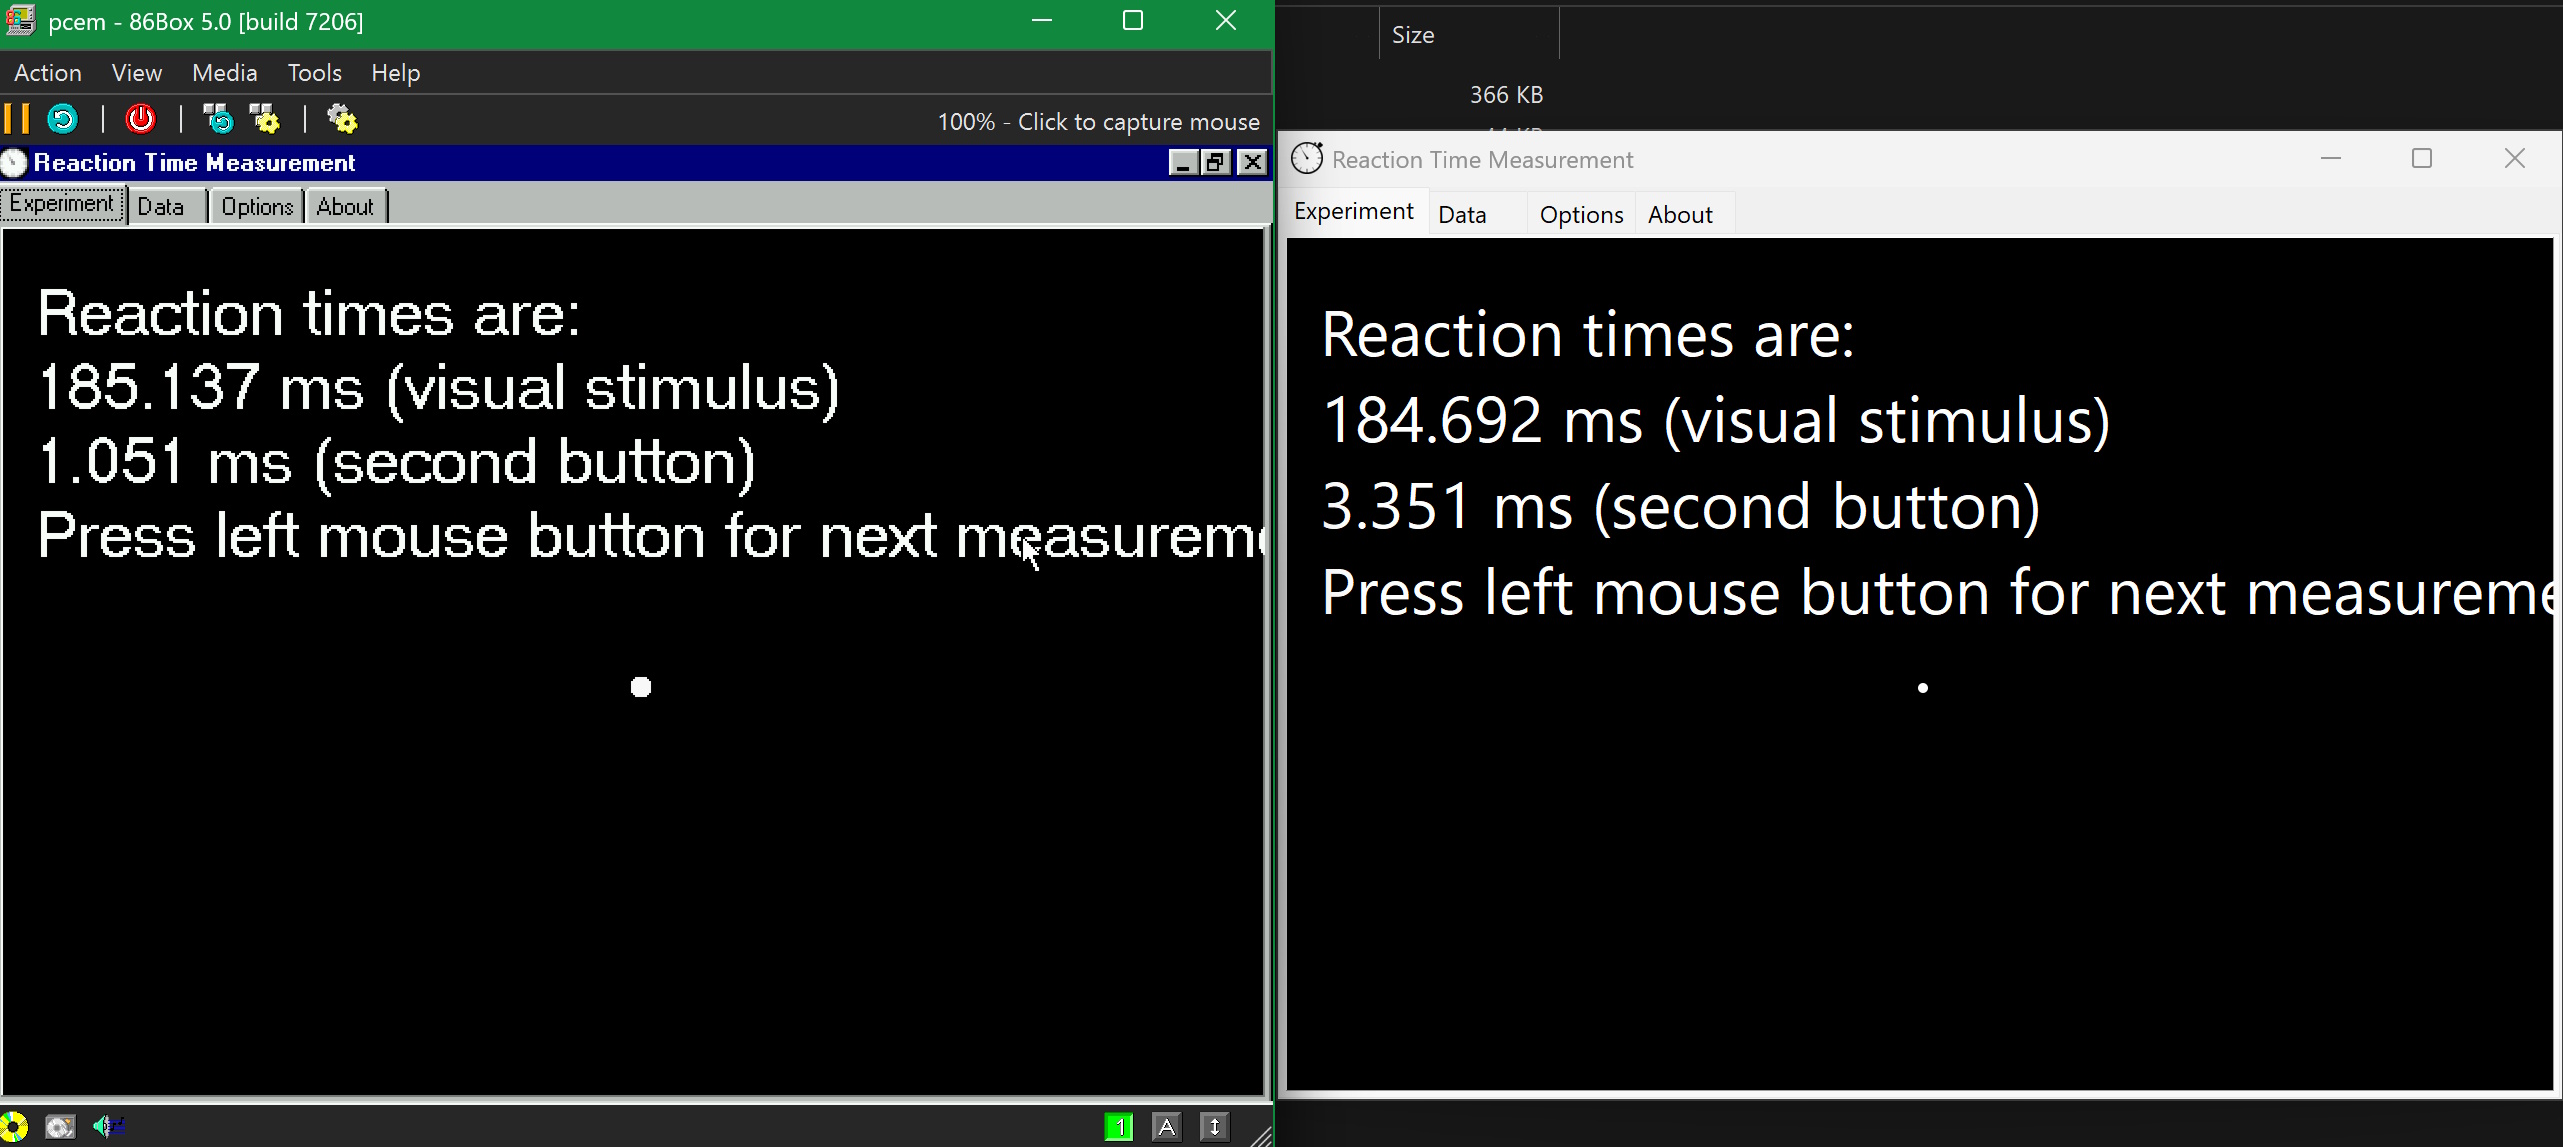The height and width of the screenshot is (1147, 2563).
Task: Click the stopwatch icon in native title bar
Action: click(x=1307, y=159)
